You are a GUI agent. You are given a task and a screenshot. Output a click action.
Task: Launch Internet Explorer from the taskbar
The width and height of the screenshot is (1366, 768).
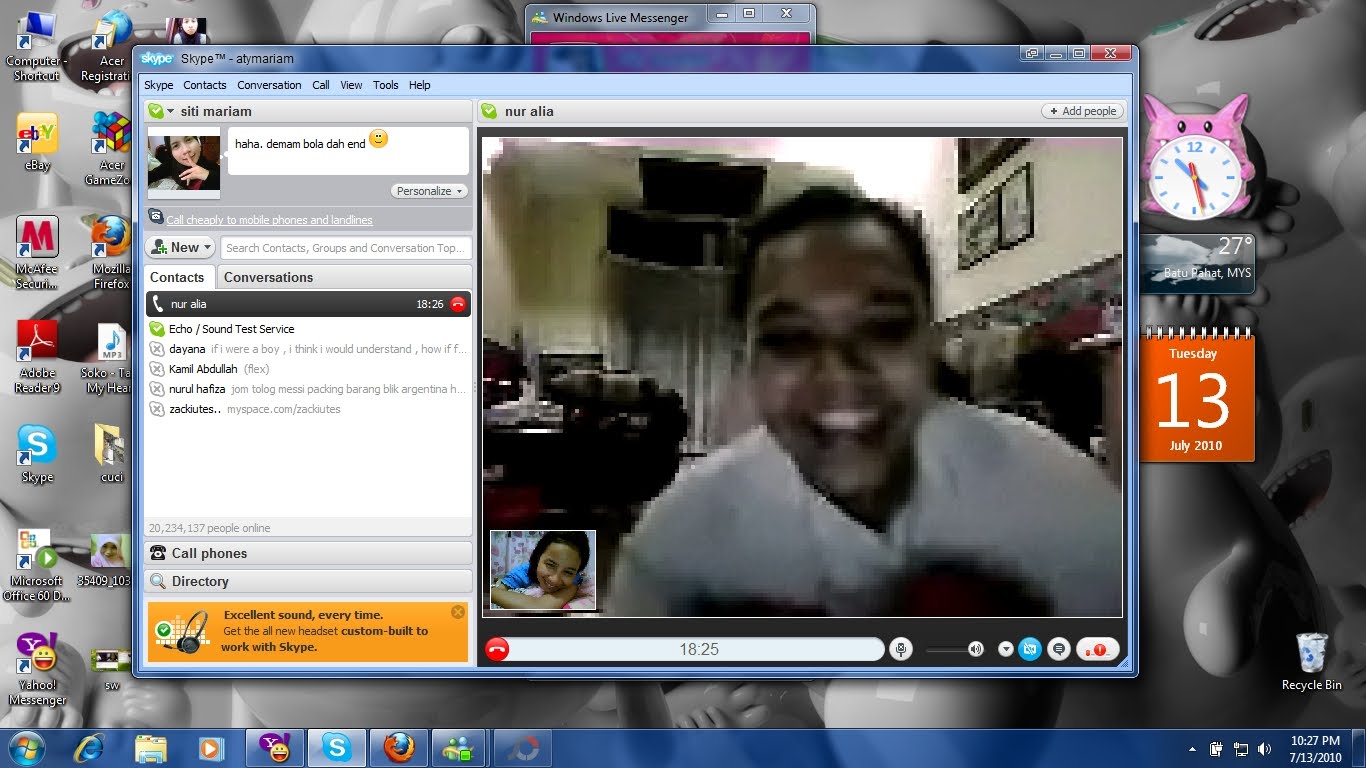[89, 748]
